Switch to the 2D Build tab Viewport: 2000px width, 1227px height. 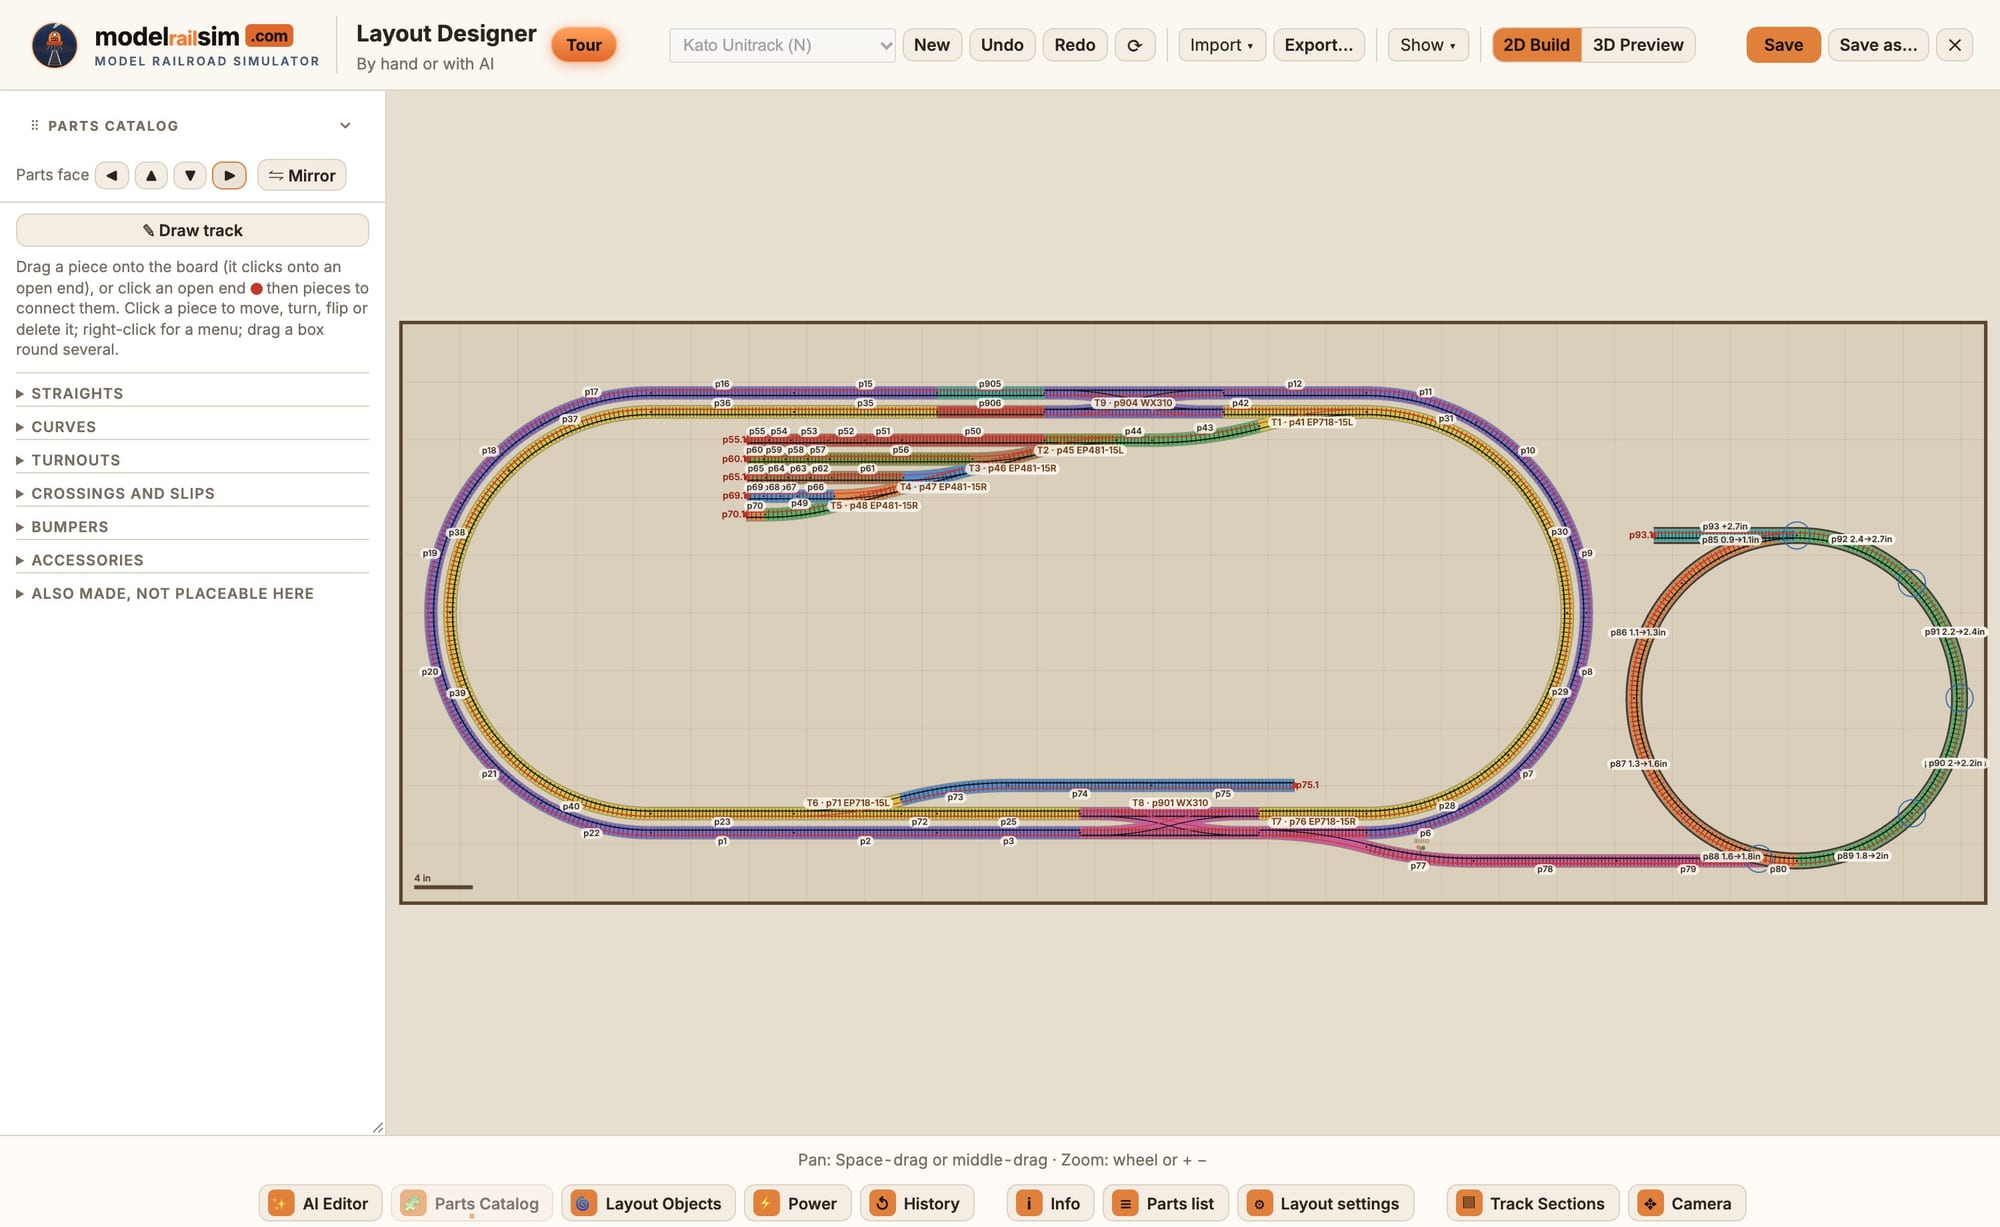(x=1537, y=45)
